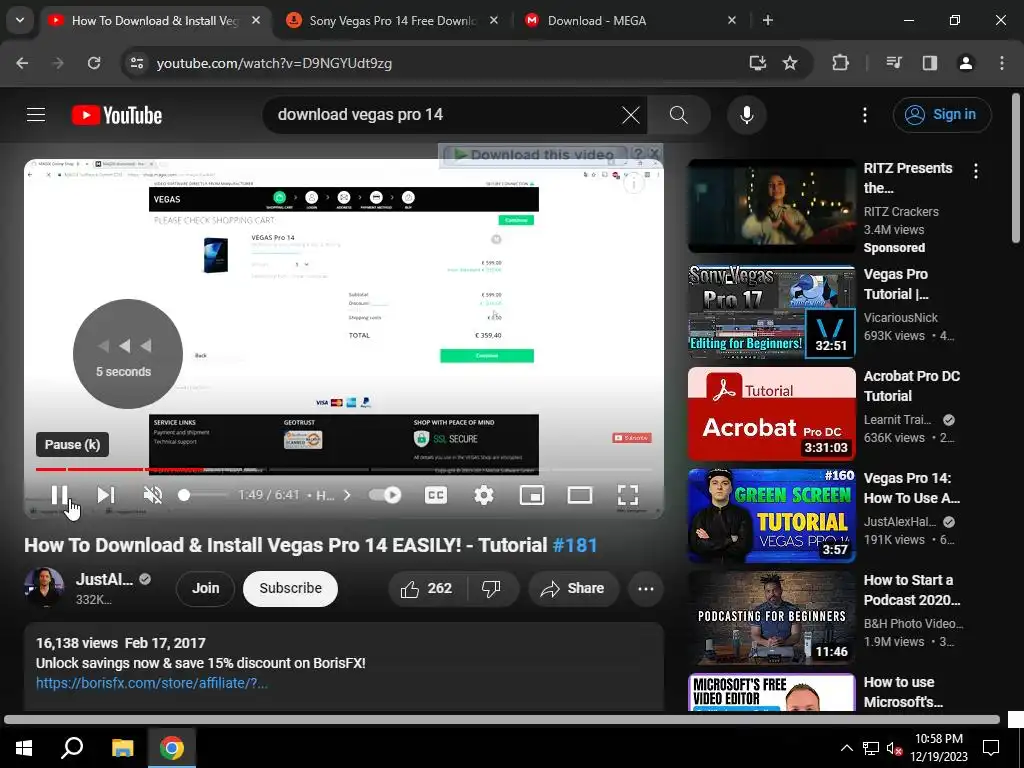The height and width of the screenshot is (768, 1024).
Task: Open Windows Start menu
Action: pos(24,748)
